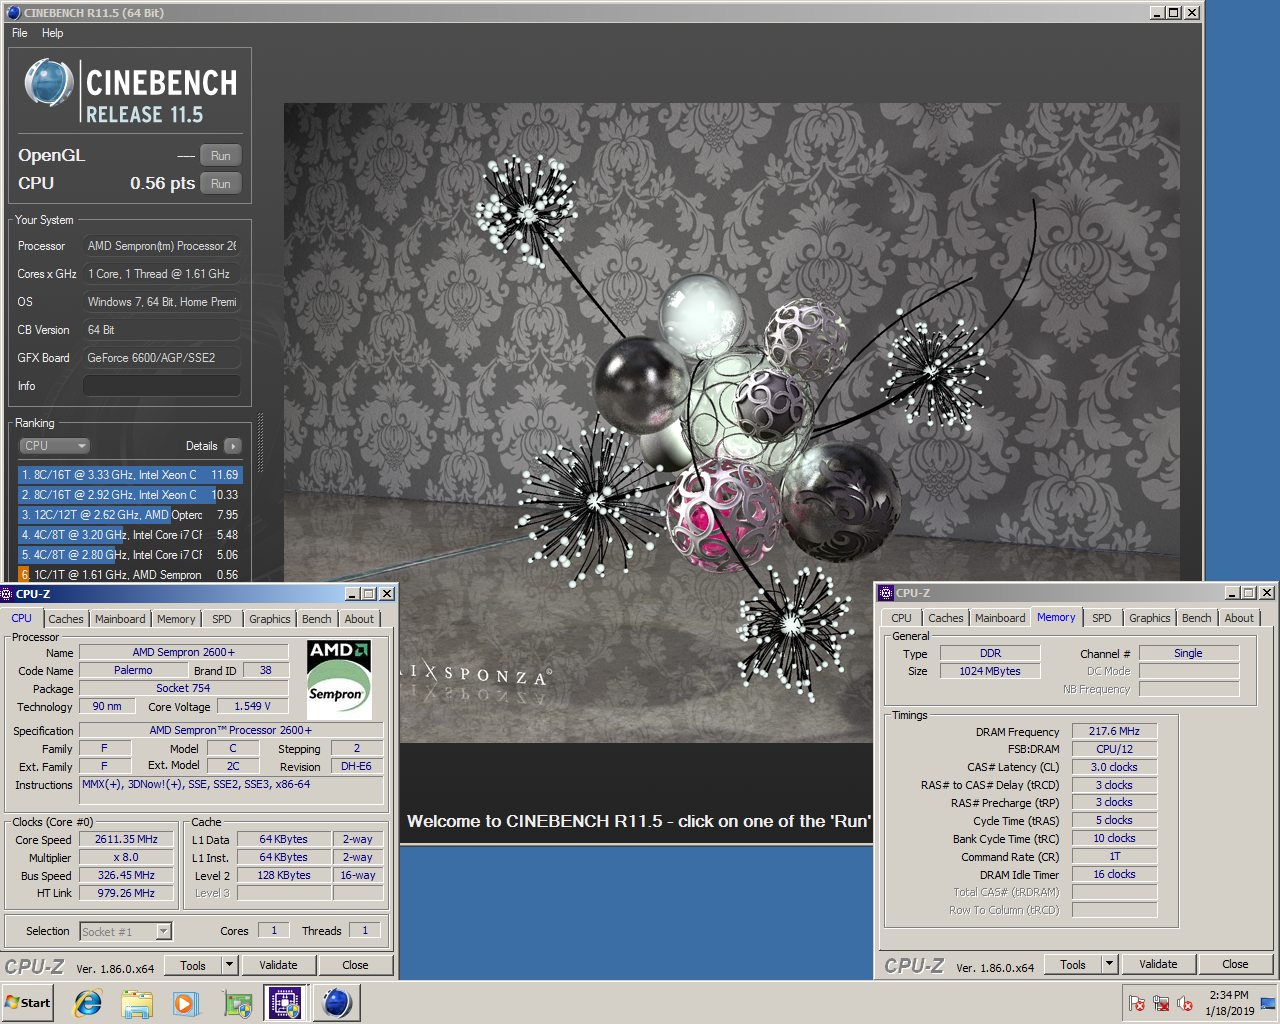Open the File menu in CINEBENCH
Viewport: 1280px width, 1024px height.
20,33
